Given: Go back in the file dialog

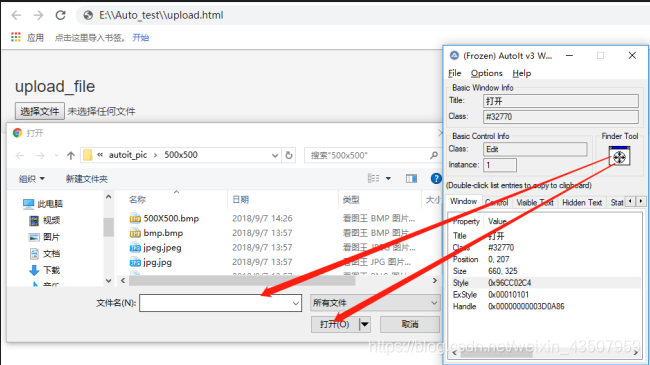Looking at the screenshot, I should 20,156.
